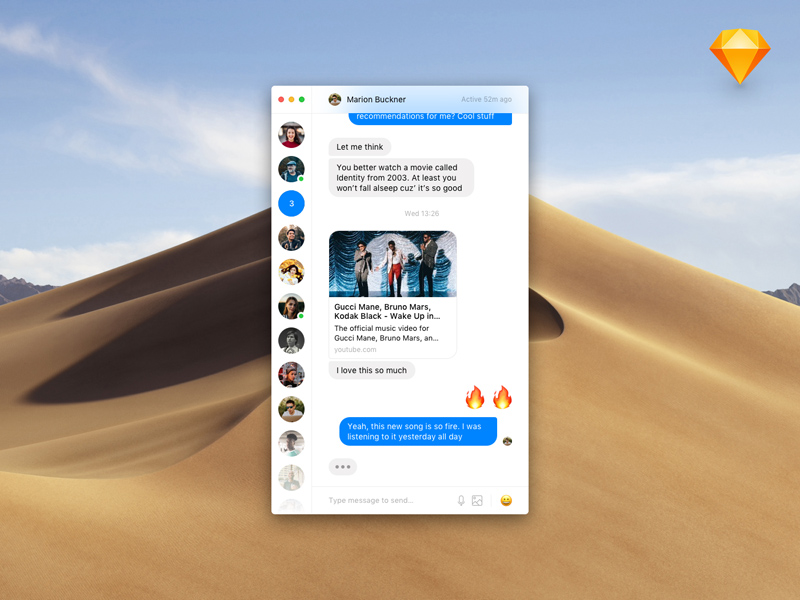The image size is (800, 600).
Task: Click the contact avatar with the green online dot
Action: coord(290,168)
